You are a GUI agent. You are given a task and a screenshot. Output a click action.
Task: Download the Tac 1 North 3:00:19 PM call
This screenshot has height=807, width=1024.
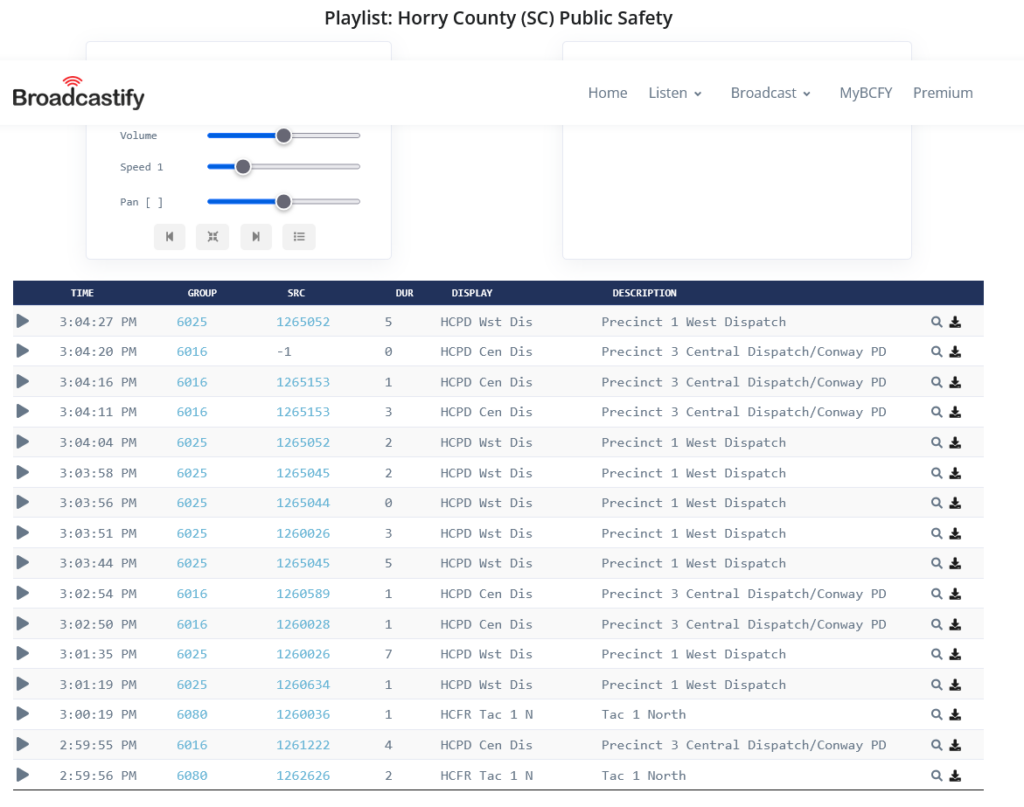[x=955, y=715]
